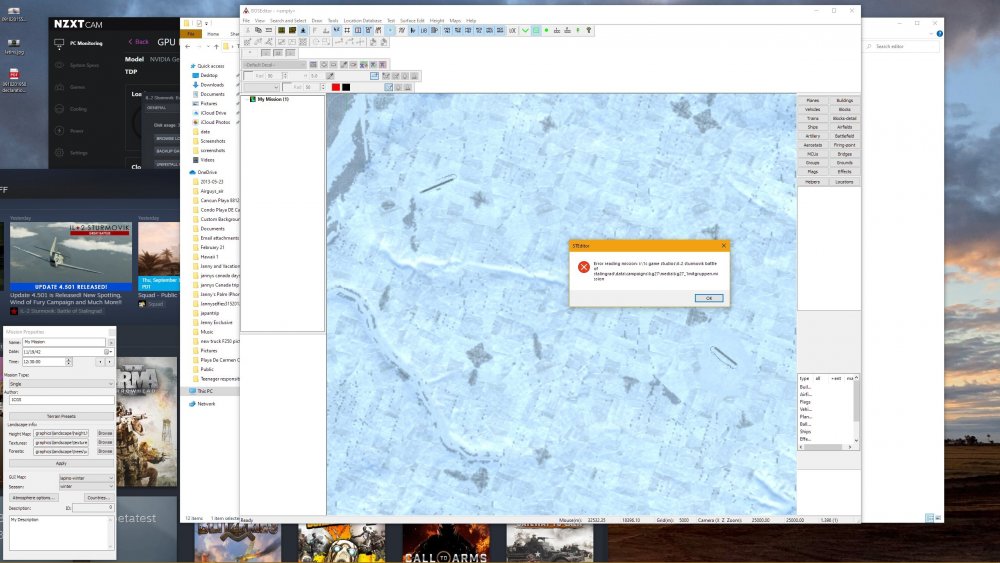This screenshot has width=1000, height=563.
Task: Click the Terrain Presets button
Action: tap(61, 416)
